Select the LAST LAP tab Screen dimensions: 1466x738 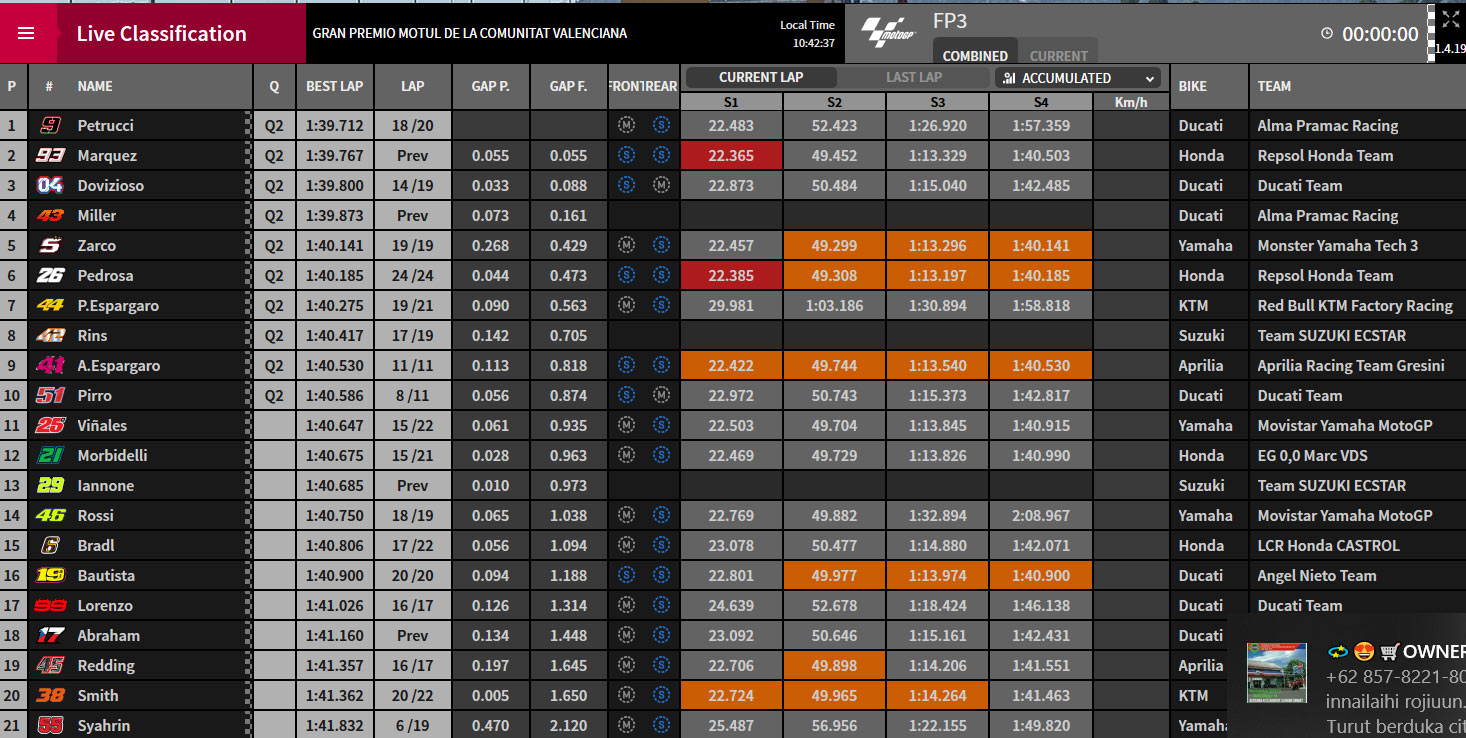pos(914,77)
